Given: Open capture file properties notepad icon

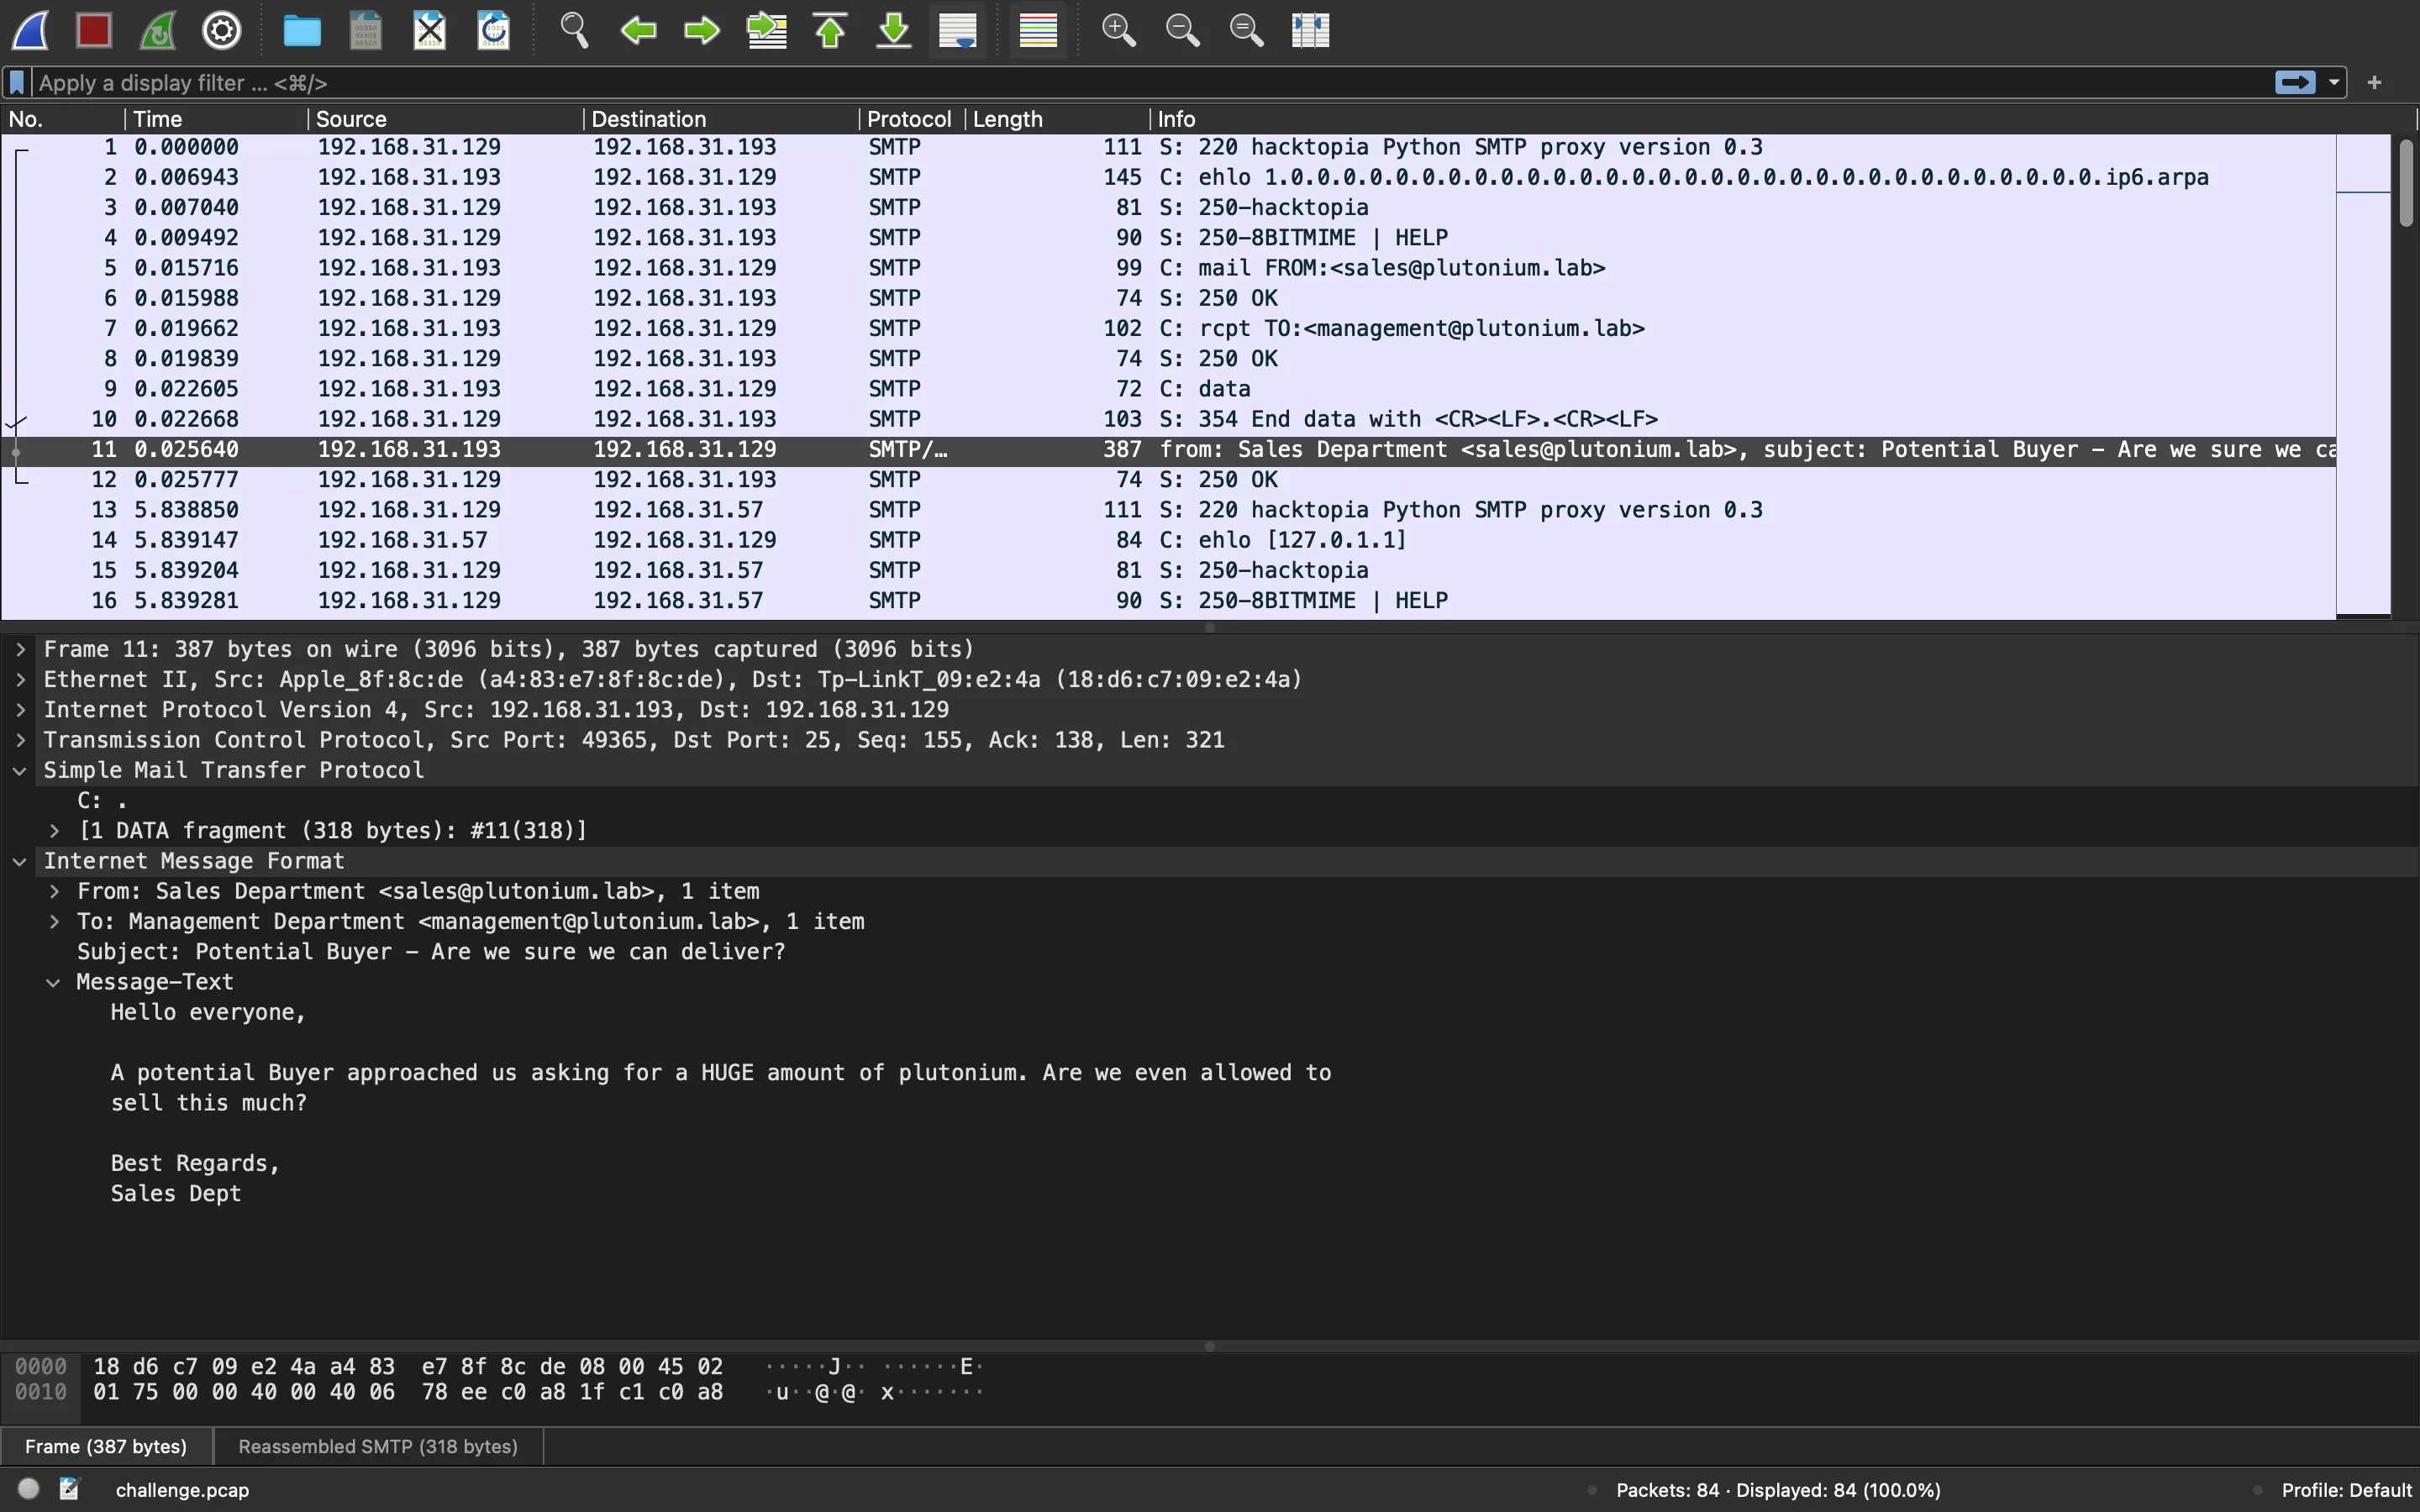Looking at the screenshot, I should click(69, 1489).
